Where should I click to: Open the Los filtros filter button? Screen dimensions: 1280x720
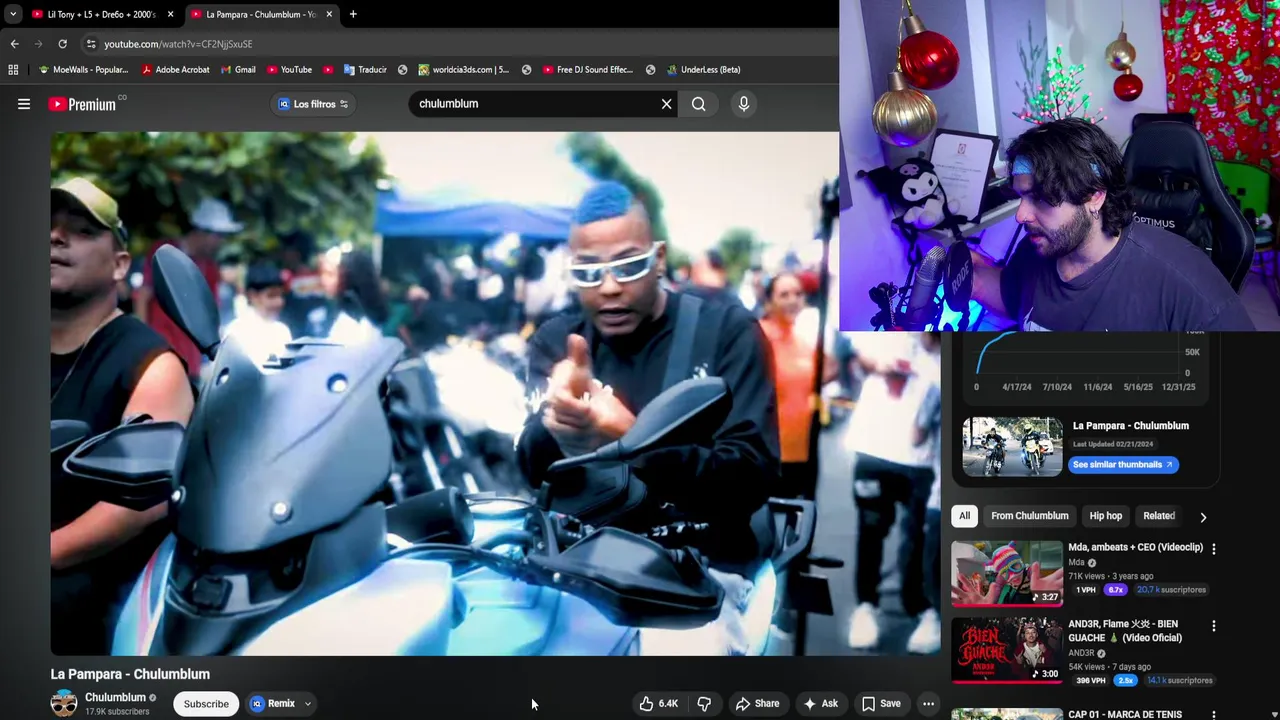point(313,104)
